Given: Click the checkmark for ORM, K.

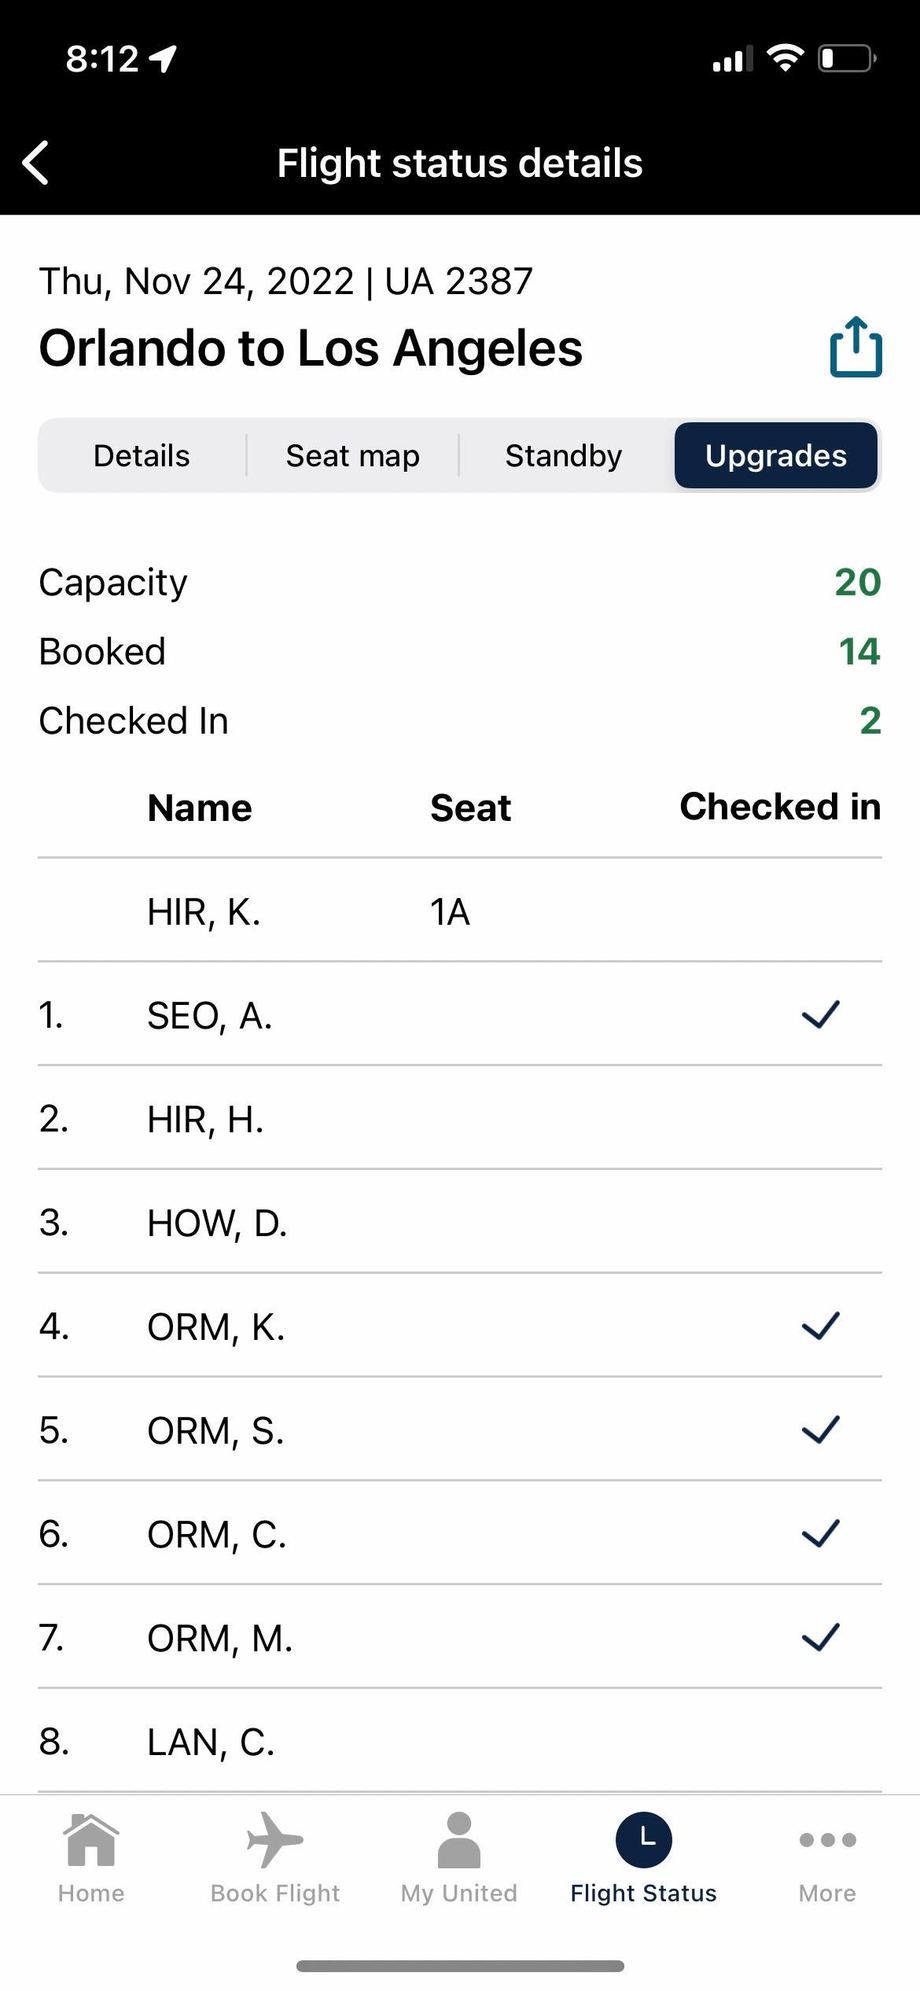Looking at the screenshot, I should pos(821,1325).
